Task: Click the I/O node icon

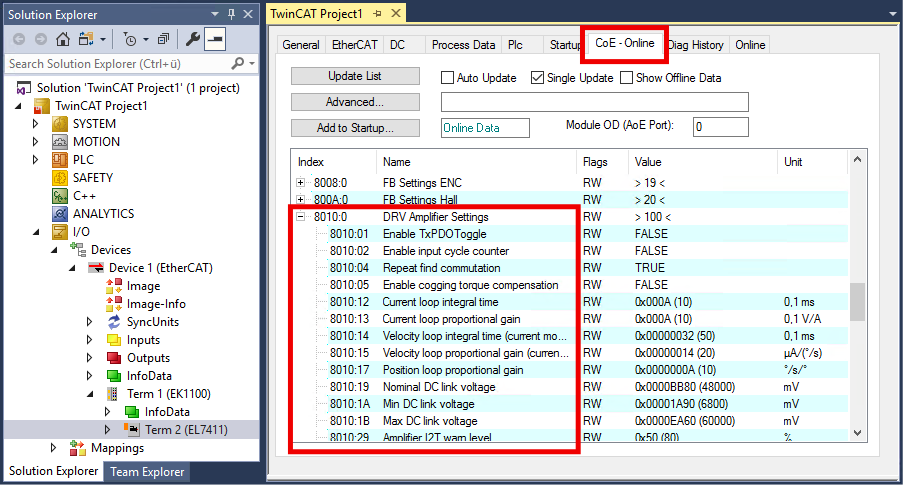Action: tap(60, 232)
